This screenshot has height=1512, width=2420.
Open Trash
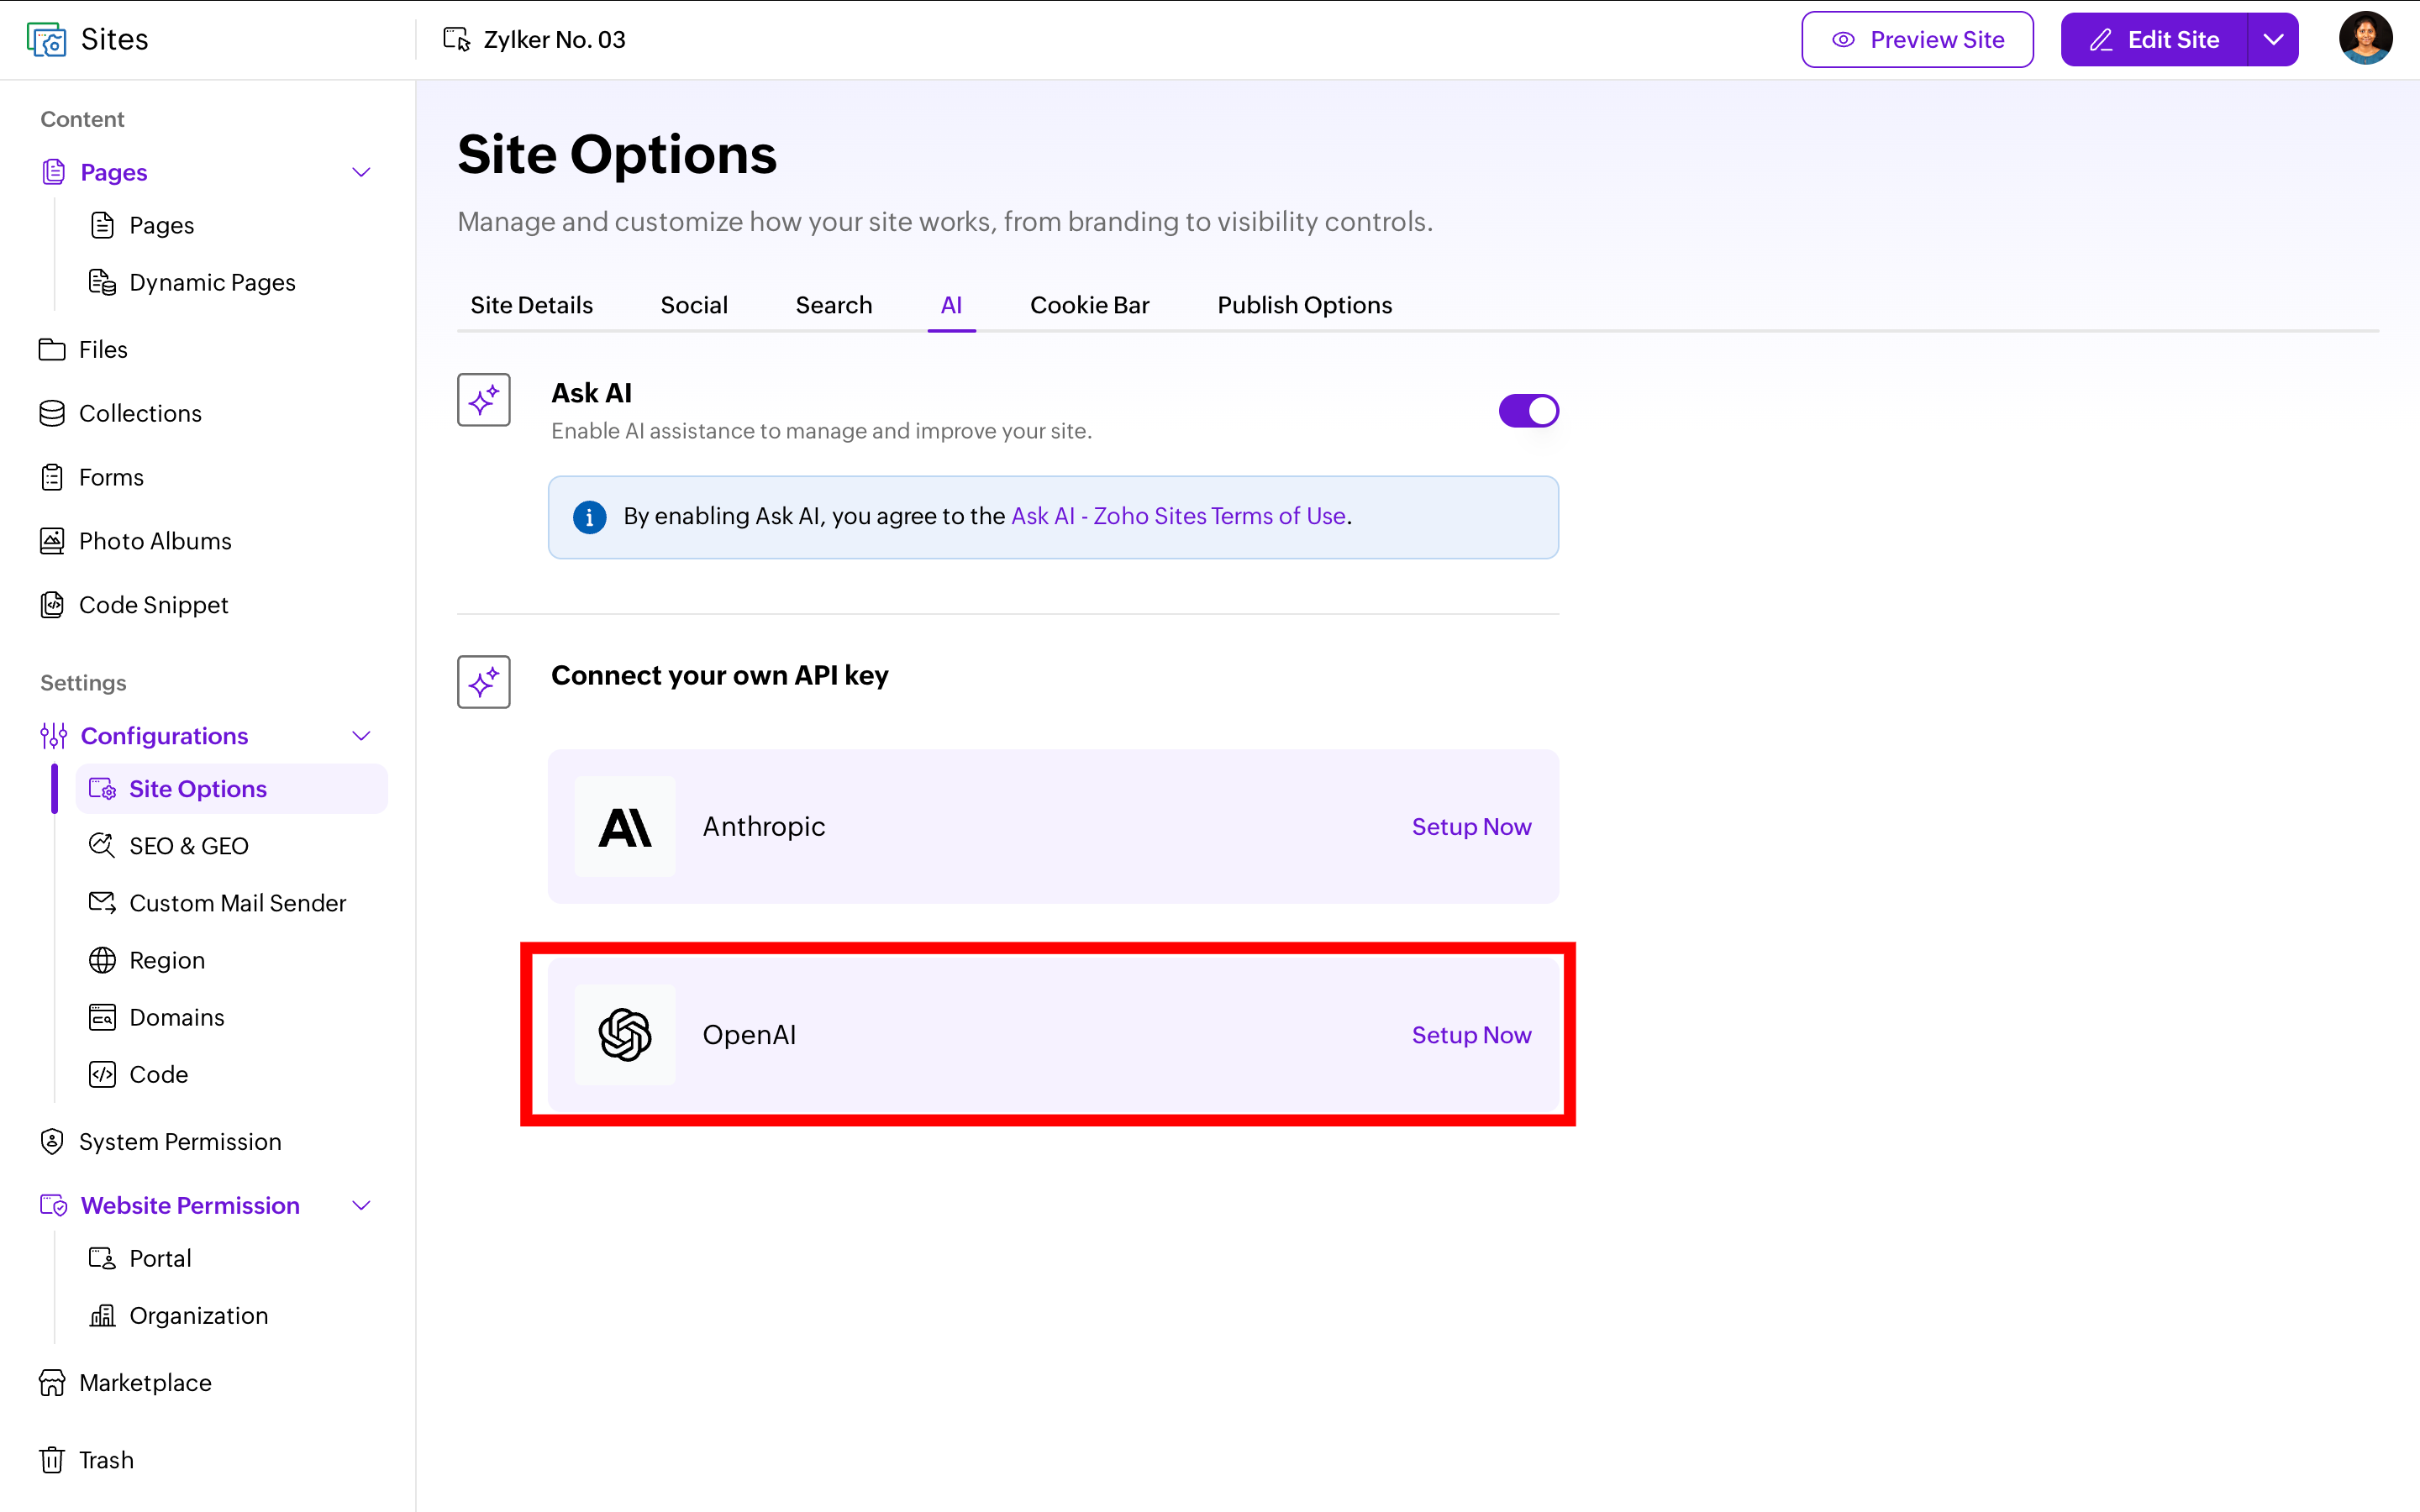tap(86, 1460)
